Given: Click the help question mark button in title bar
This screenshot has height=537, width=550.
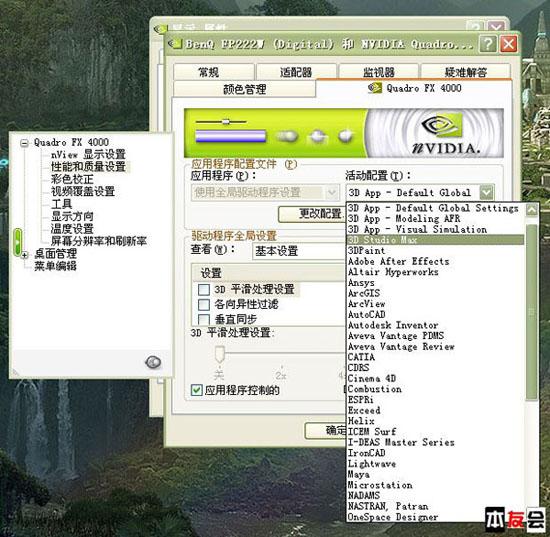Looking at the screenshot, I should point(488,44).
